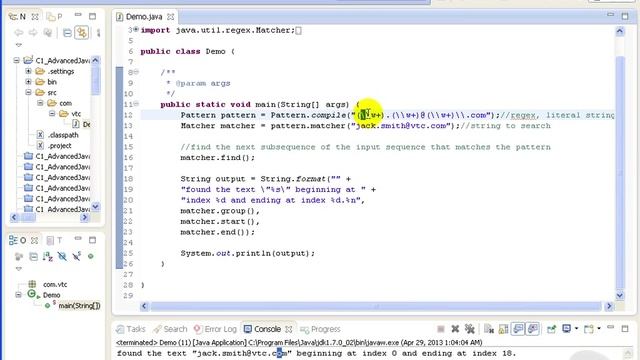Select the Console tab
The height and width of the screenshot is (360, 640).
click(263, 329)
